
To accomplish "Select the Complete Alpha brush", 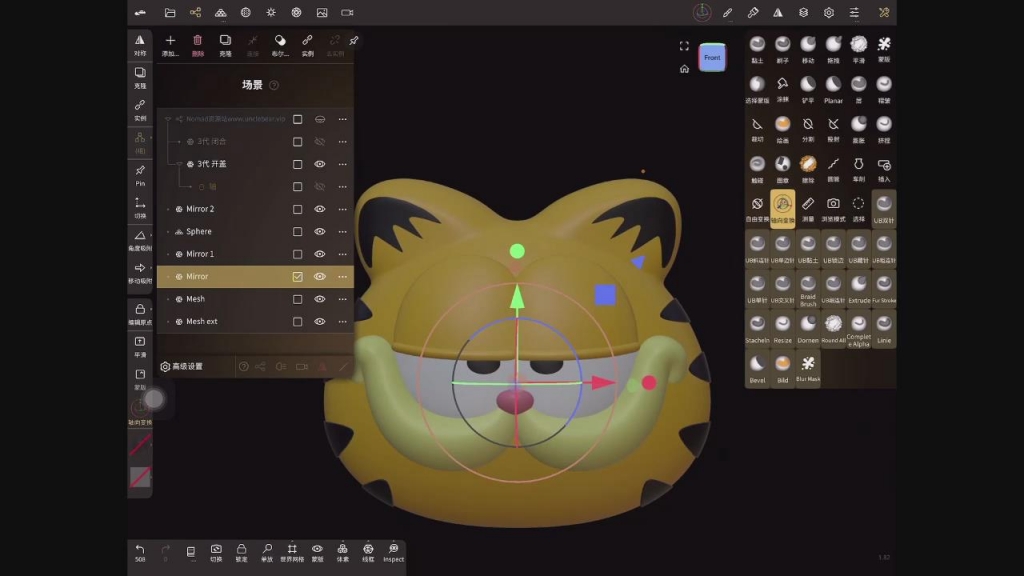I will click(859, 328).
